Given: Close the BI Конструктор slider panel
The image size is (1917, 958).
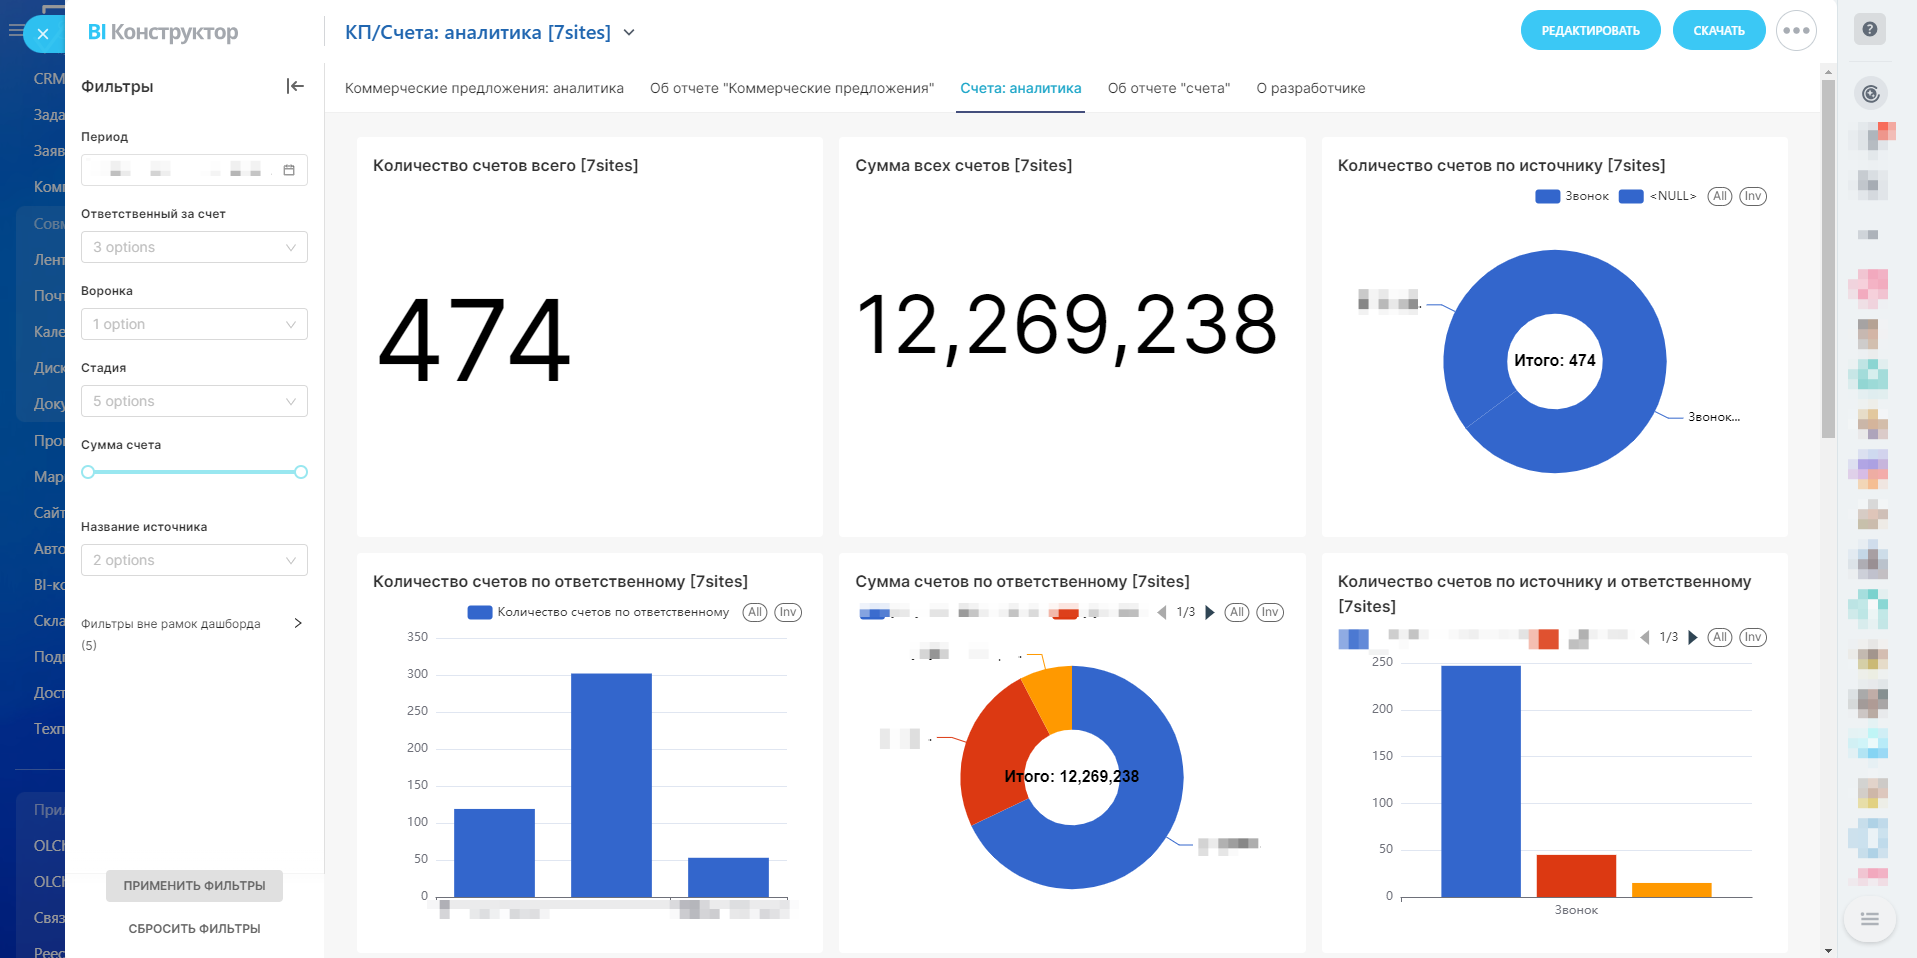Looking at the screenshot, I should pos(42,34).
